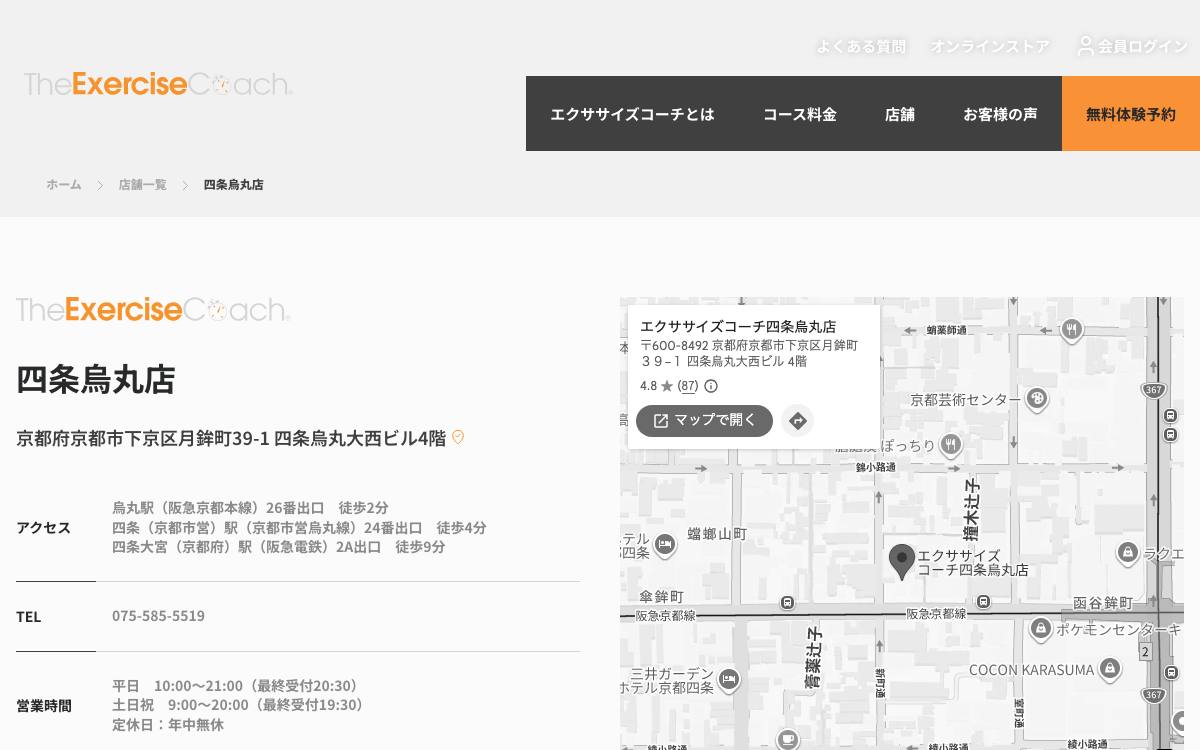Click 函谷鉾町 label on map
This screenshot has width=1200, height=750.
1103,603
